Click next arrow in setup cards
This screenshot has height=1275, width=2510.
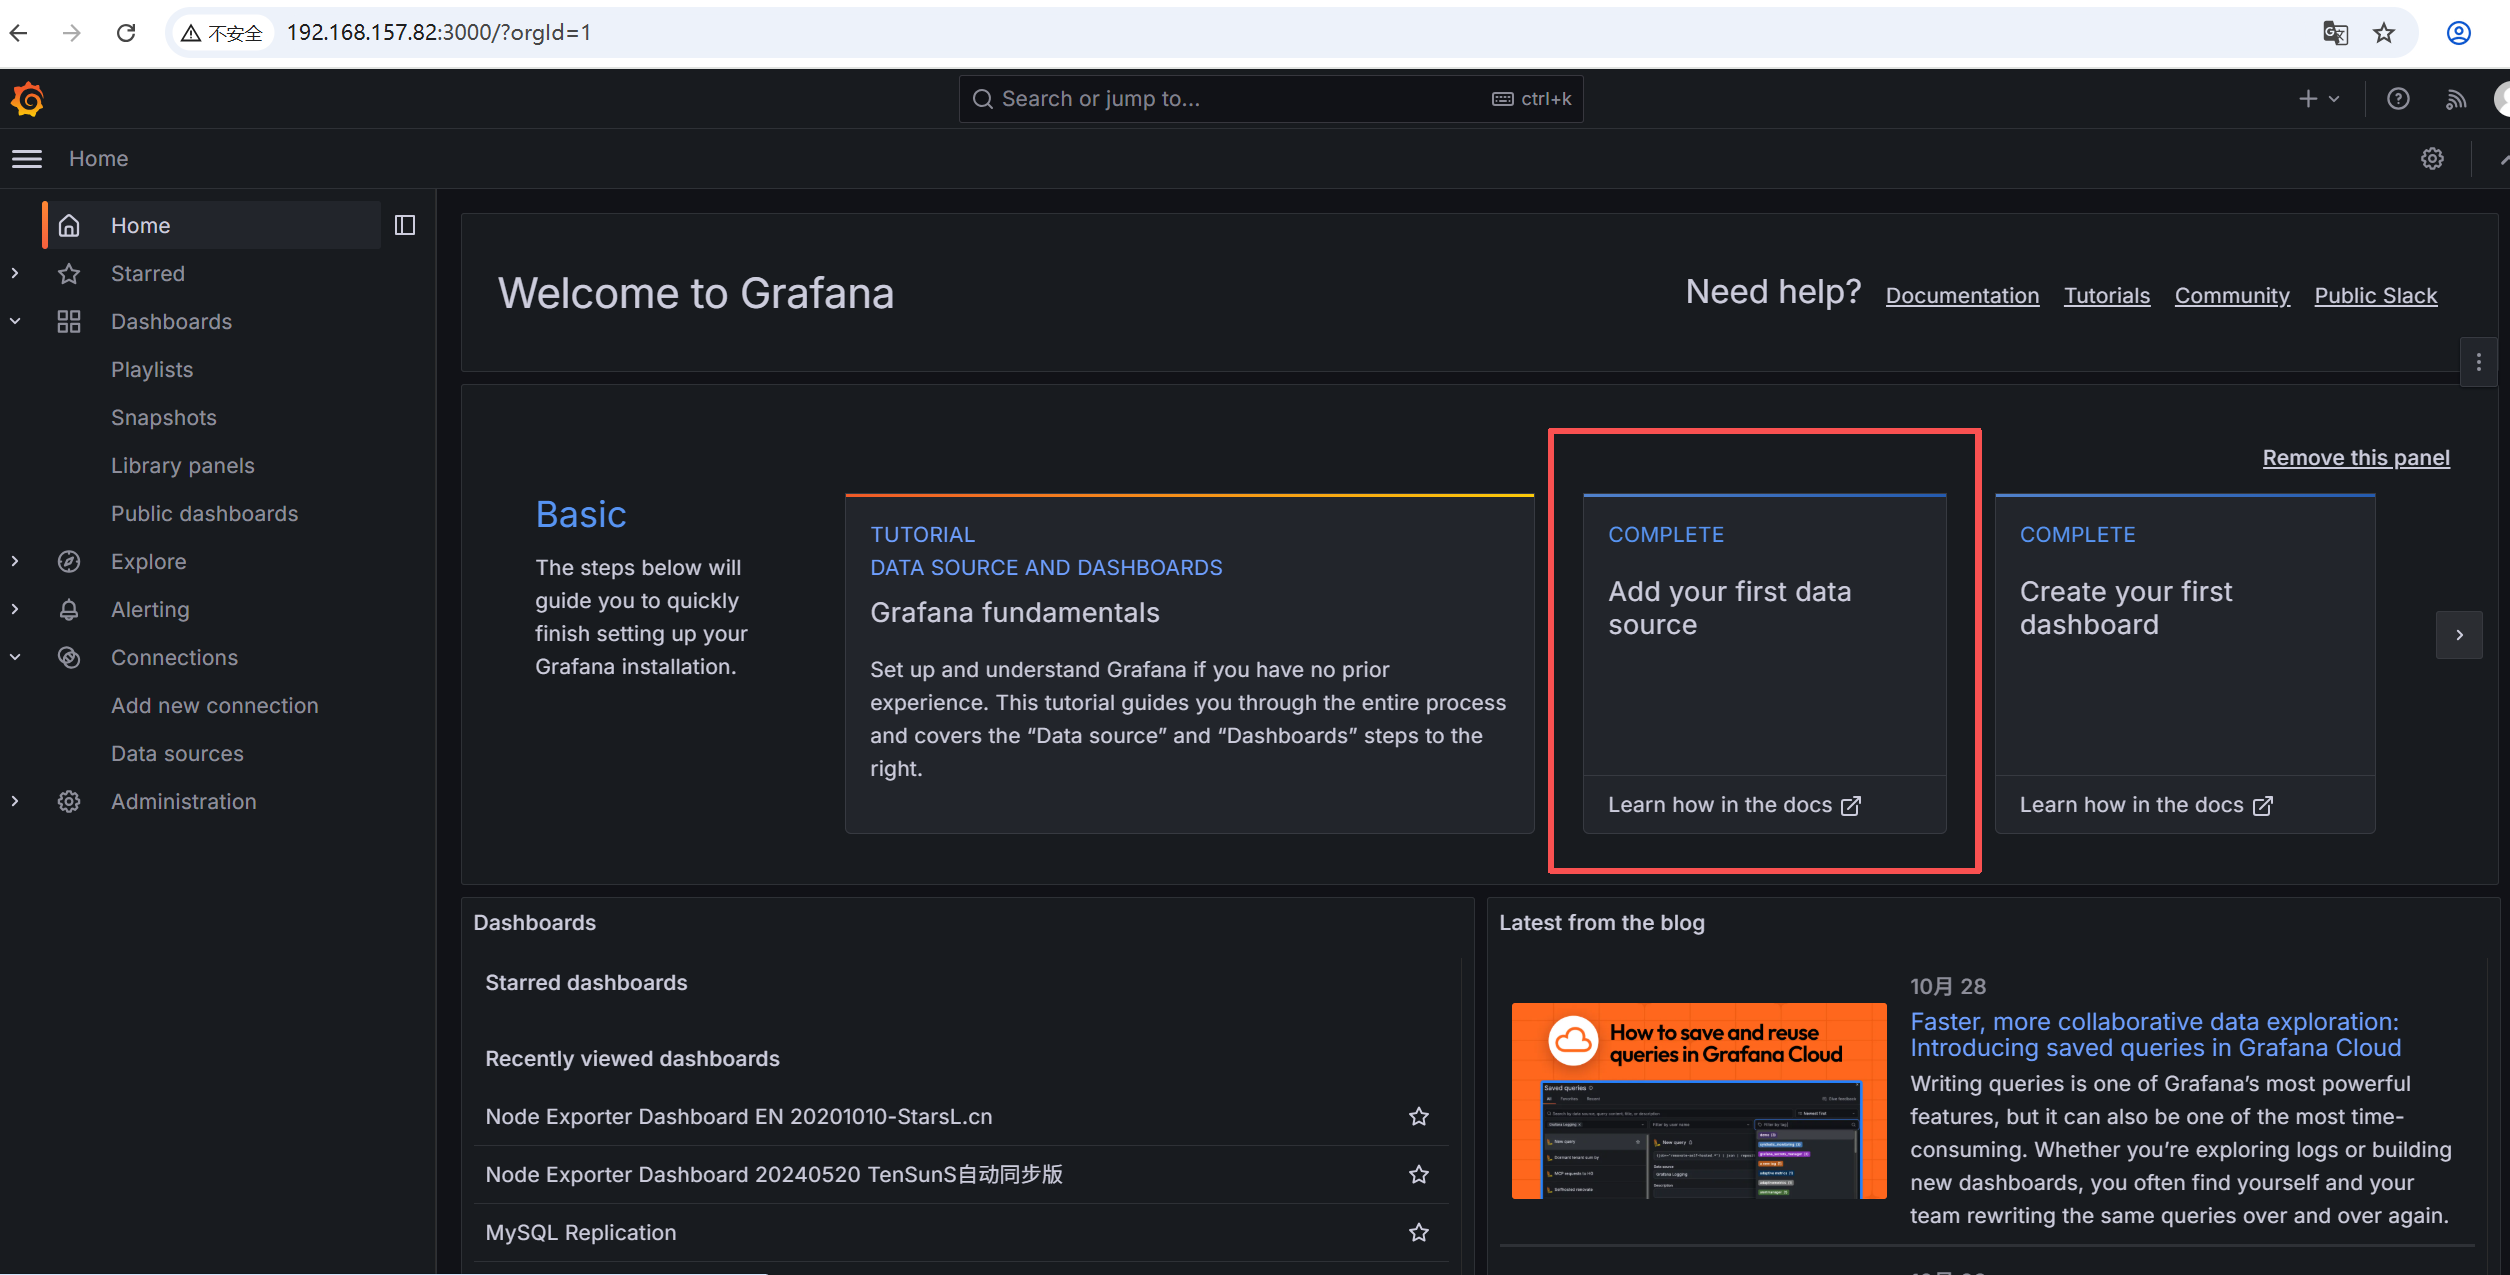pyautogui.click(x=2459, y=635)
